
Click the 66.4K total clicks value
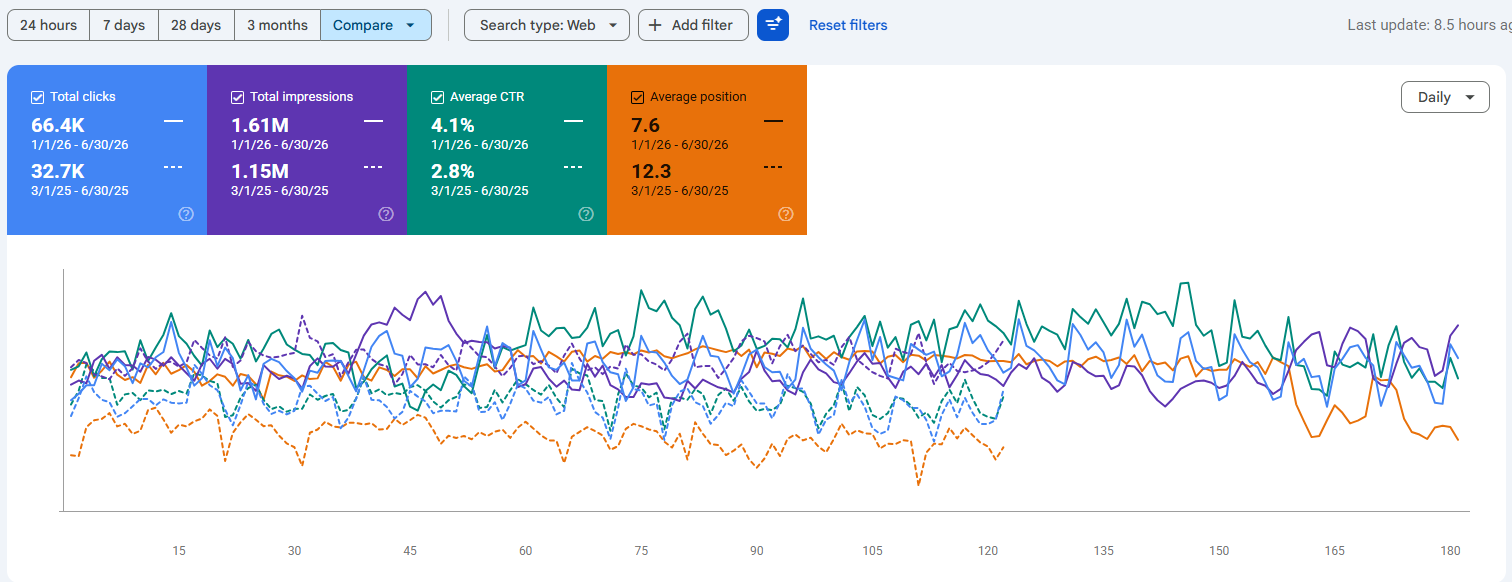(x=58, y=125)
